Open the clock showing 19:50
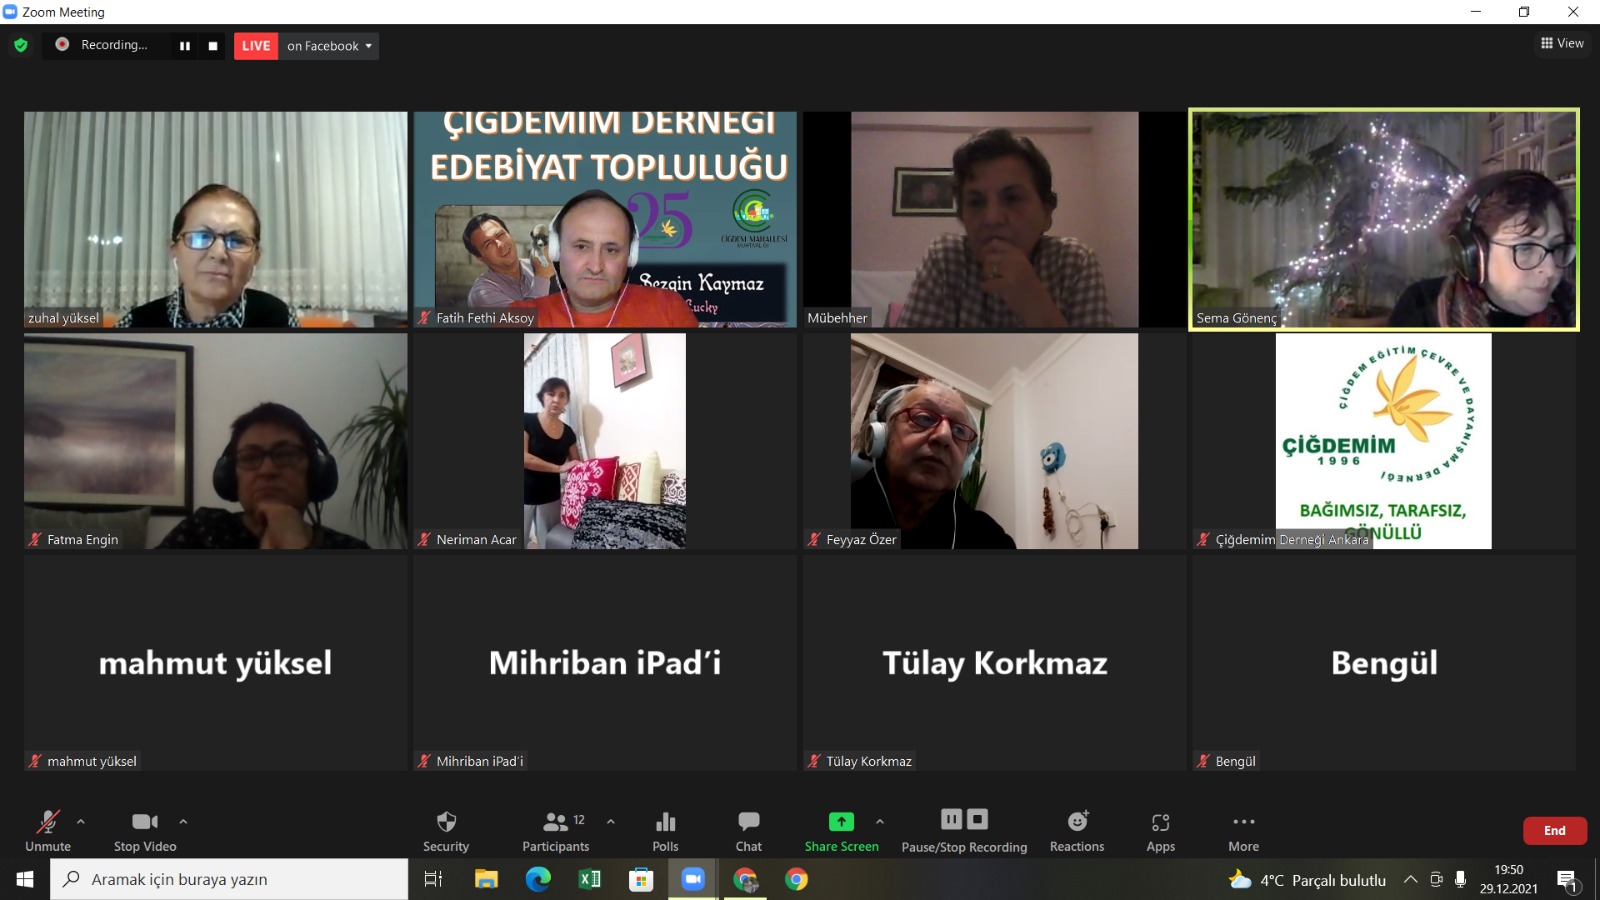This screenshot has width=1600, height=900. [x=1509, y=879]
